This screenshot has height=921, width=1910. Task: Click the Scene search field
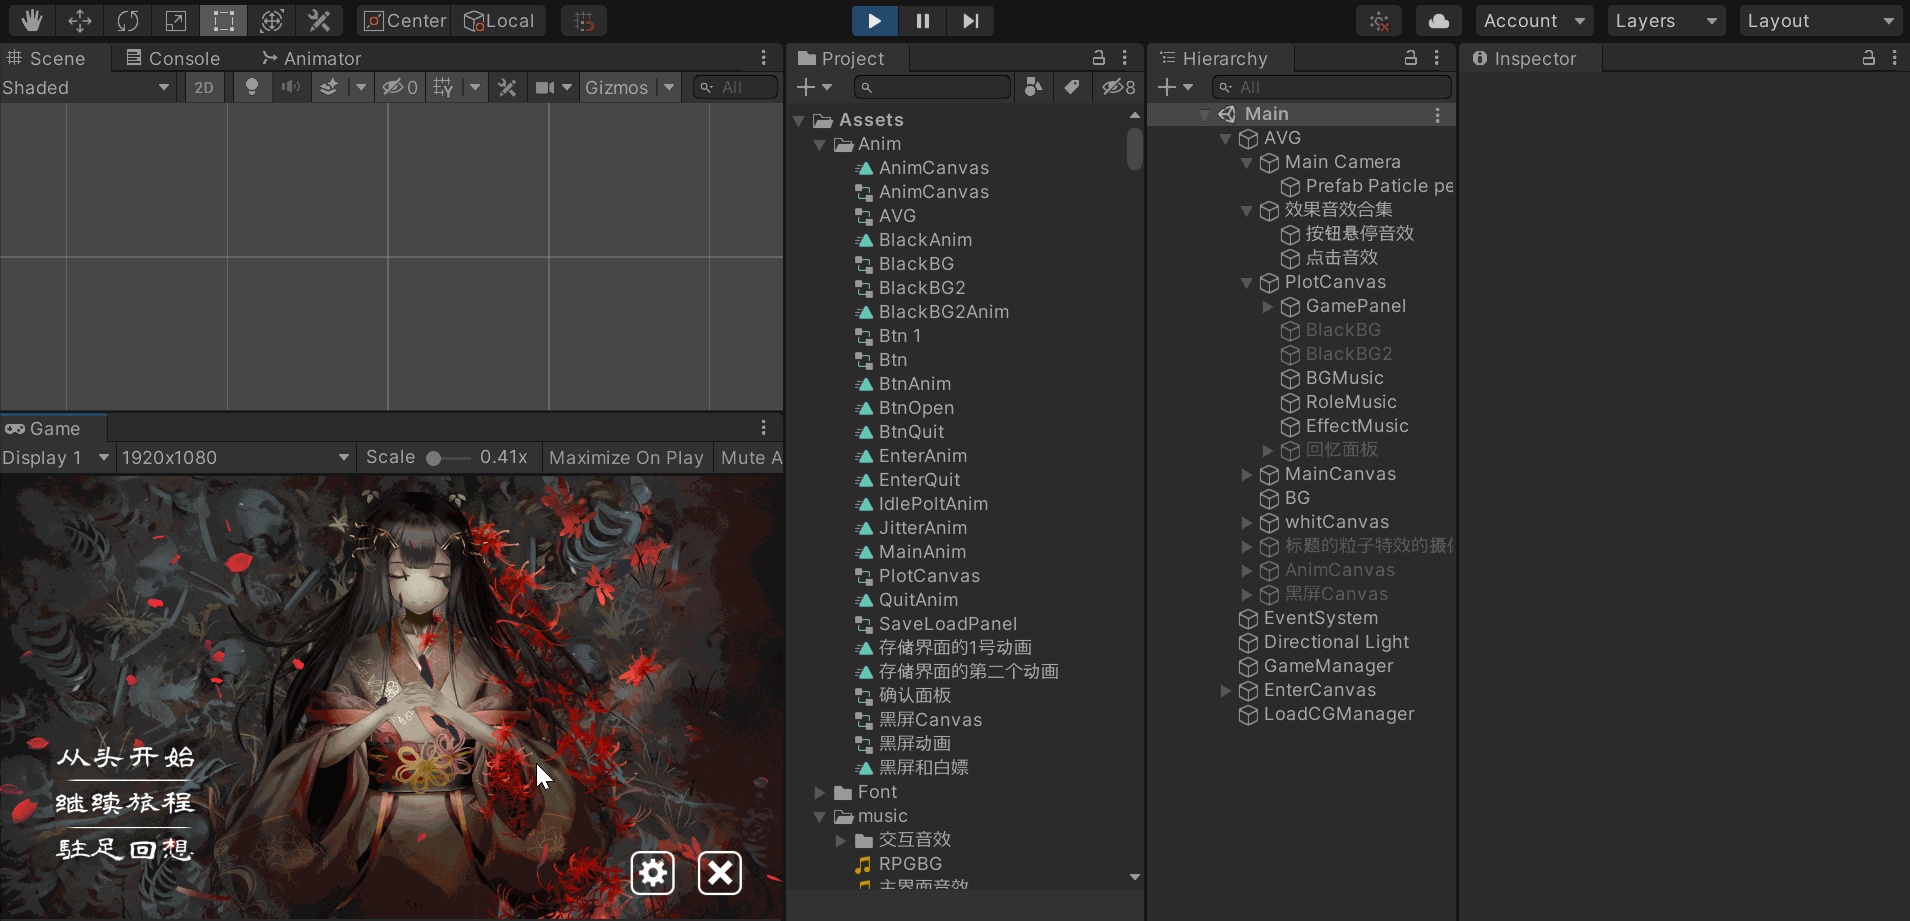tap(737, 88)
